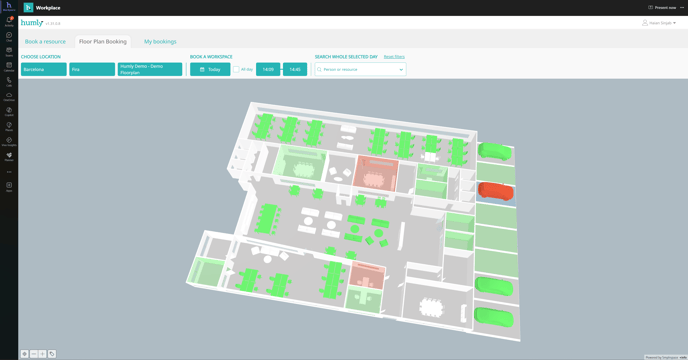Open the Calls icon in the sidebar
The height and width of the screenshot is (360, 688).
pyautogui.click(x=9, y=82)
